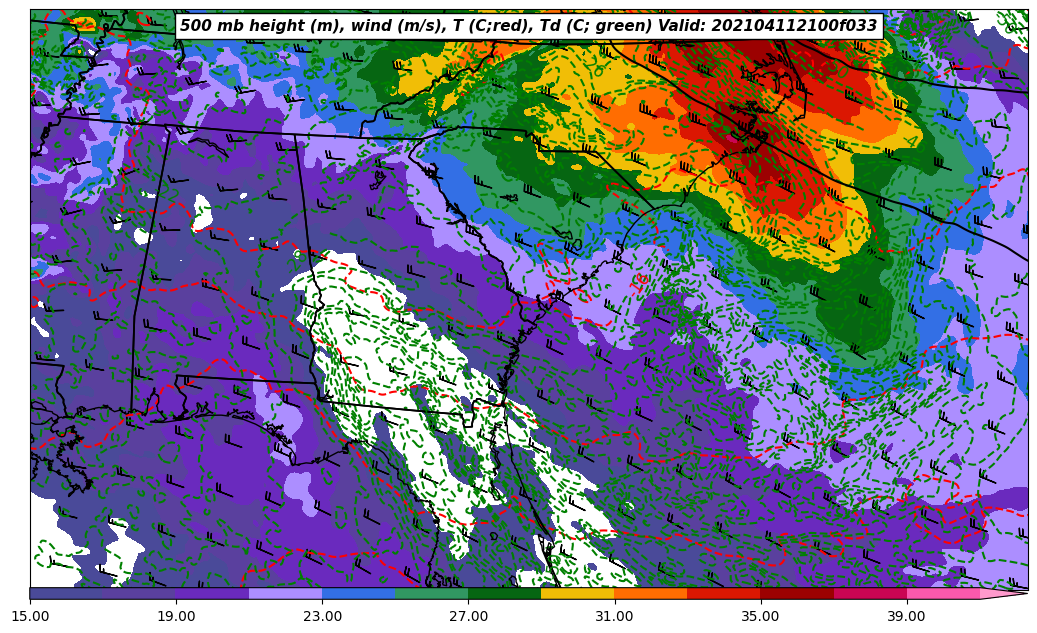Click the 23.00 colorbar tick label
Screen dimensions: 1037x633
(x=322, y=616)
